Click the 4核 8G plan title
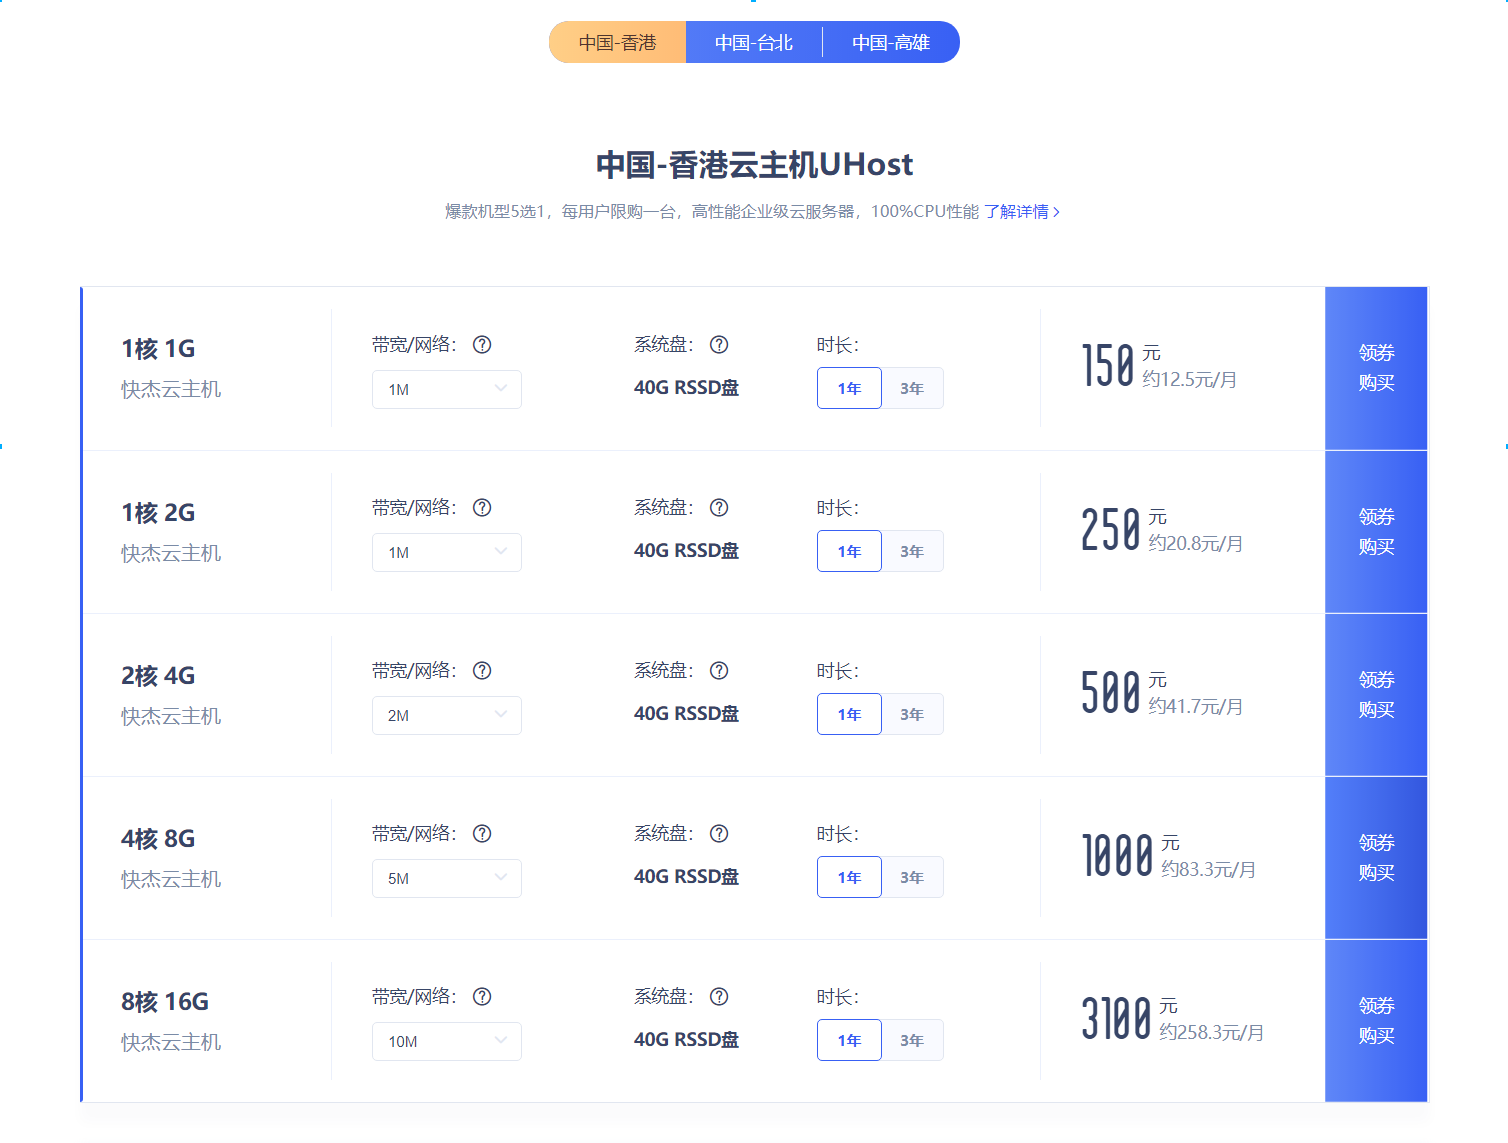 pyautogui.click(x=158, y=839)
